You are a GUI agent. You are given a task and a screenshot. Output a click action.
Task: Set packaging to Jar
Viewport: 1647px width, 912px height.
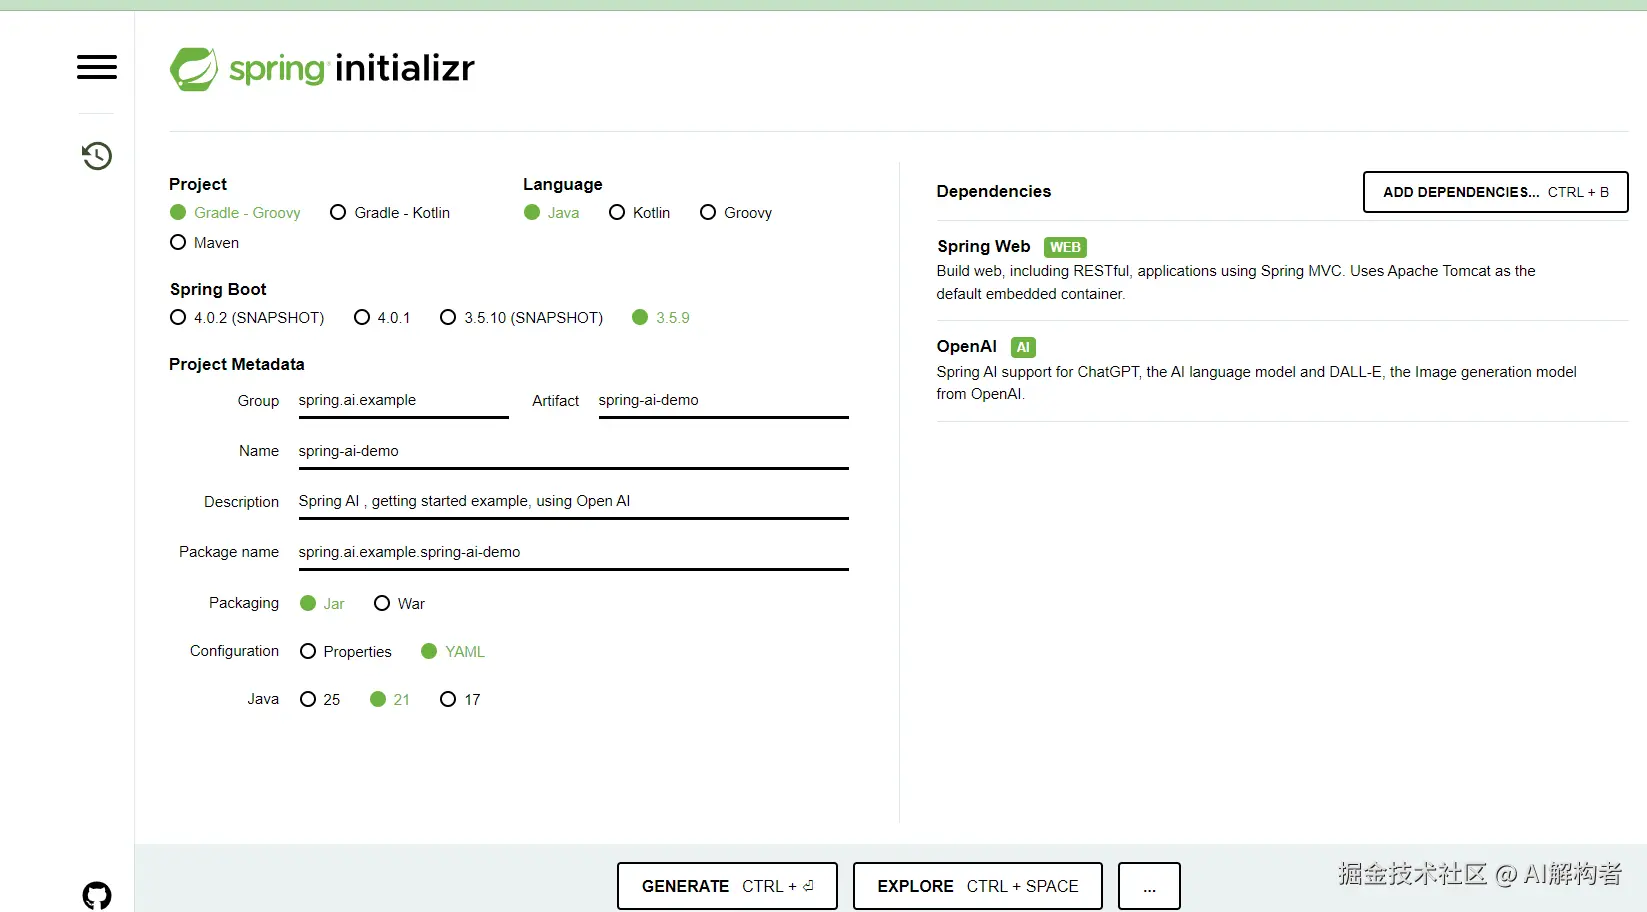tap(322, 604)
